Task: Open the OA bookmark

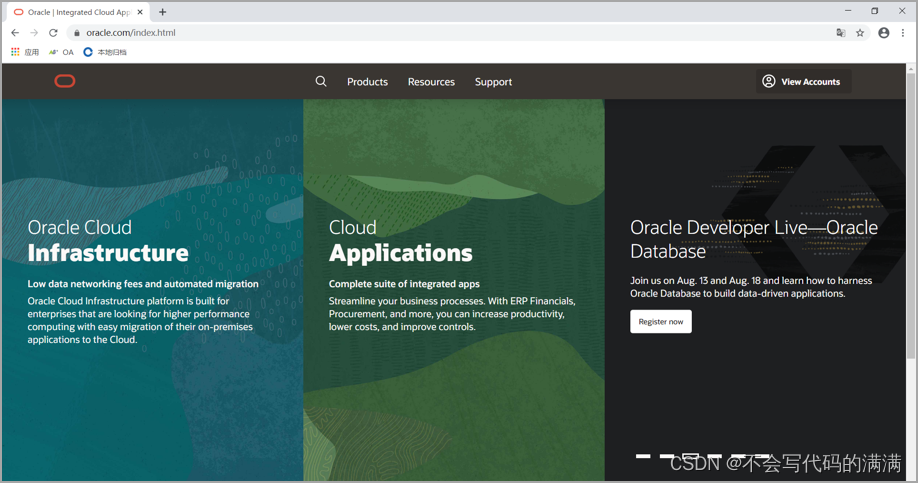Action: coord(61,52)
